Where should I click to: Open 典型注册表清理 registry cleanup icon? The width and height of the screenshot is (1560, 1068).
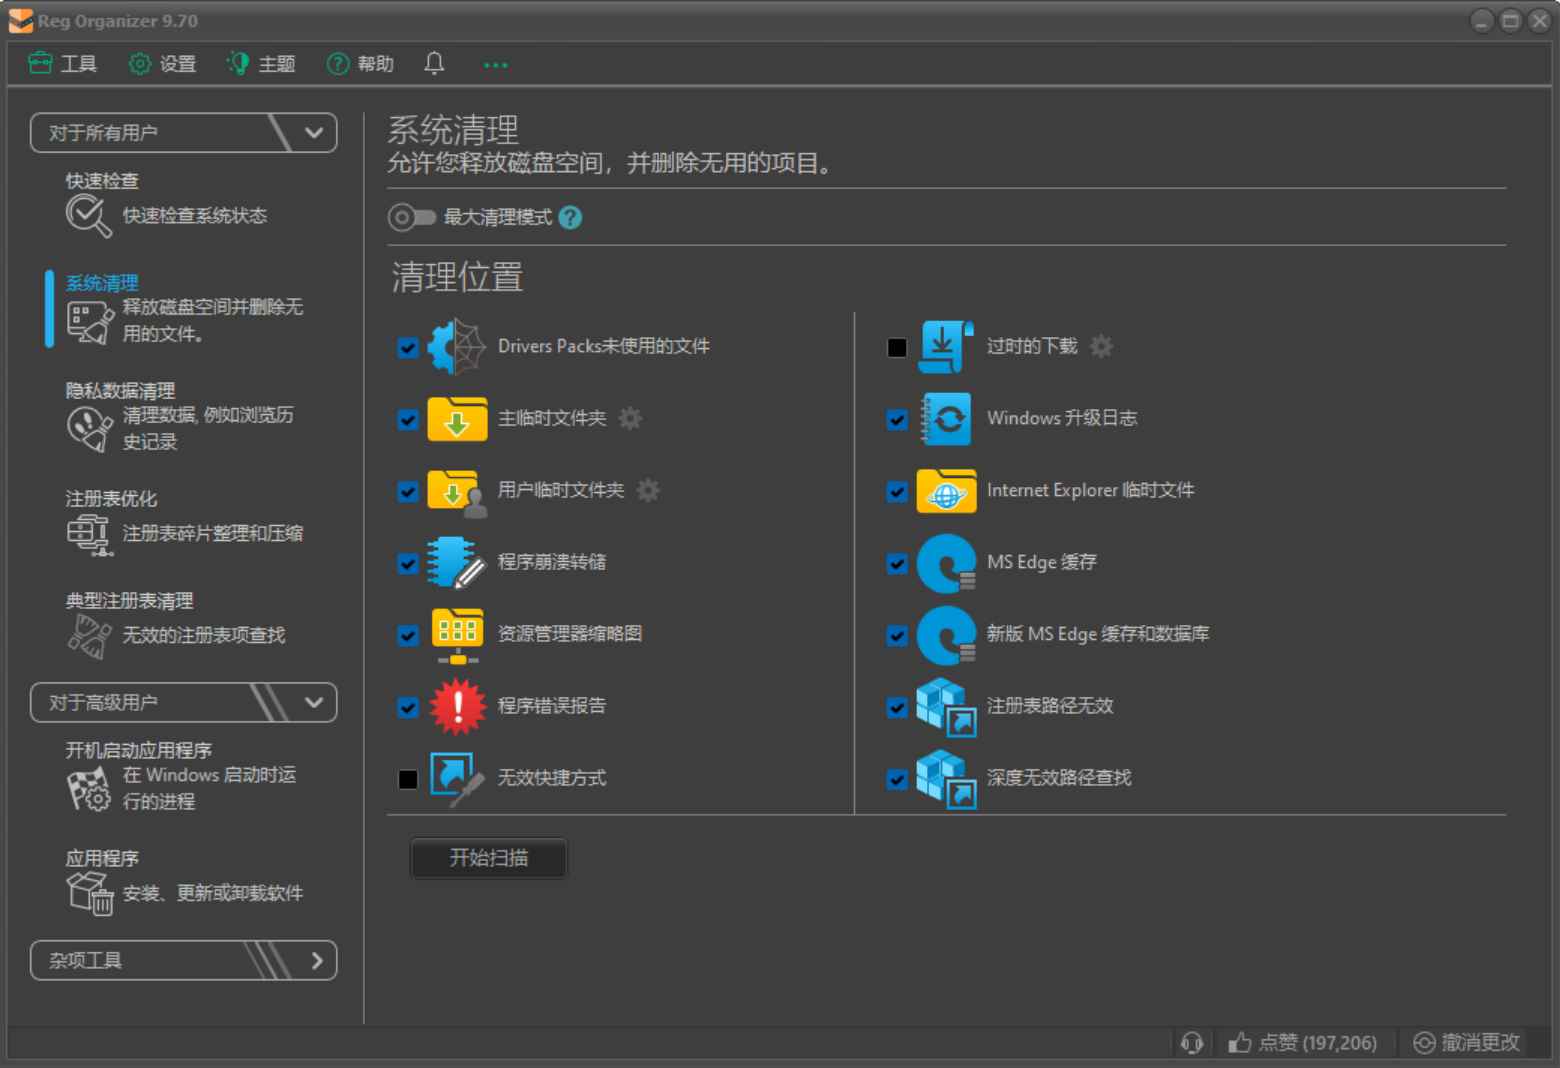(88, 634)
